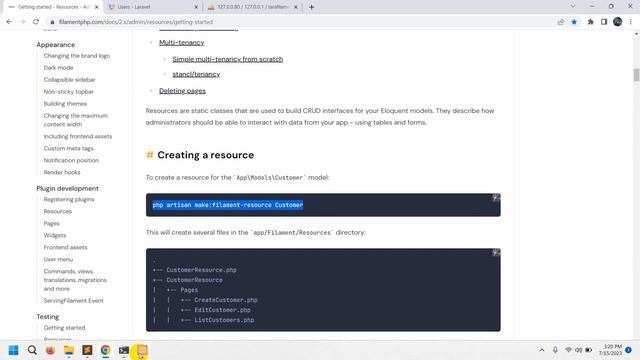Open Google Chrome from taskbar
The image size is (640, 360).
point(106,350)
